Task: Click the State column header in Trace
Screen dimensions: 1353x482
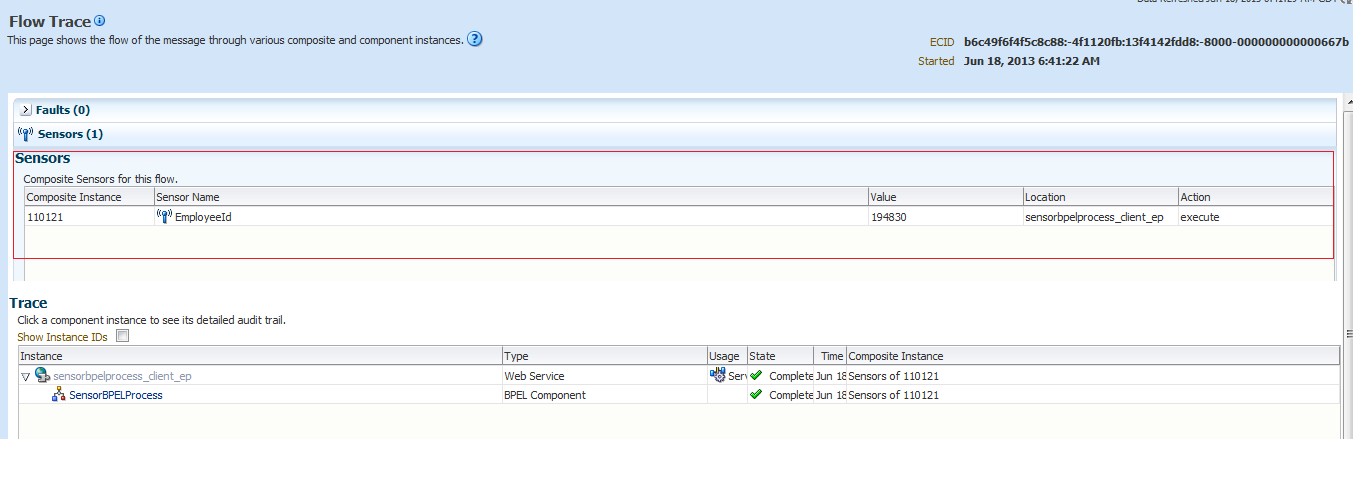Action: (763, 356)
